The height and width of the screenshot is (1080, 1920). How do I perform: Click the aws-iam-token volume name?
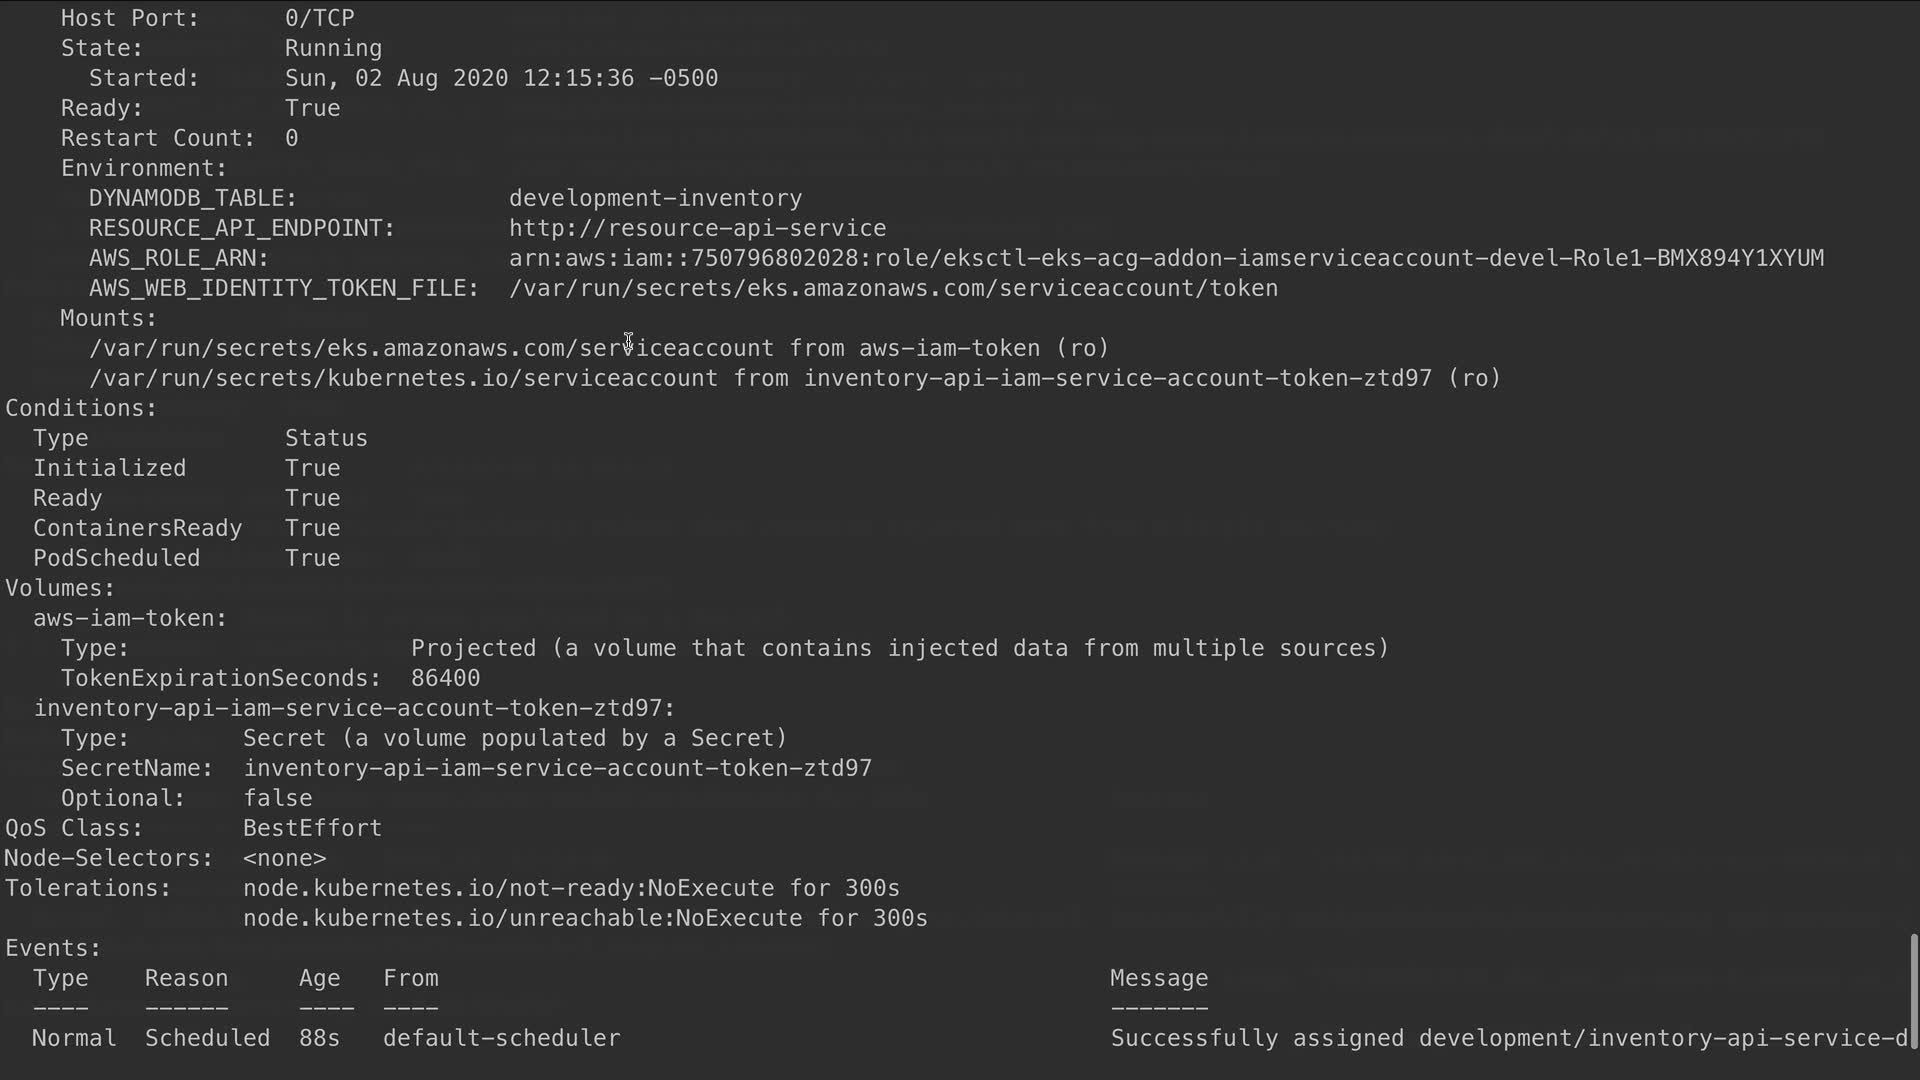coord(129,618)
